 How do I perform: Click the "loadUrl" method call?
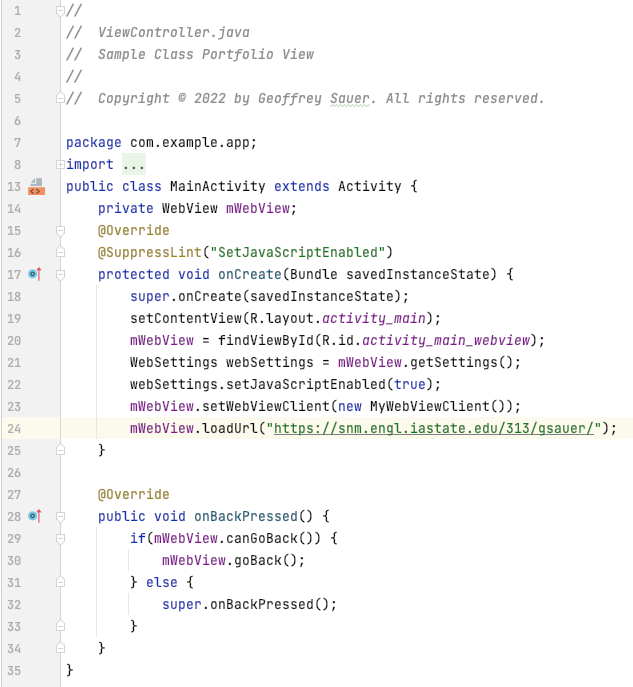[230, 428]
